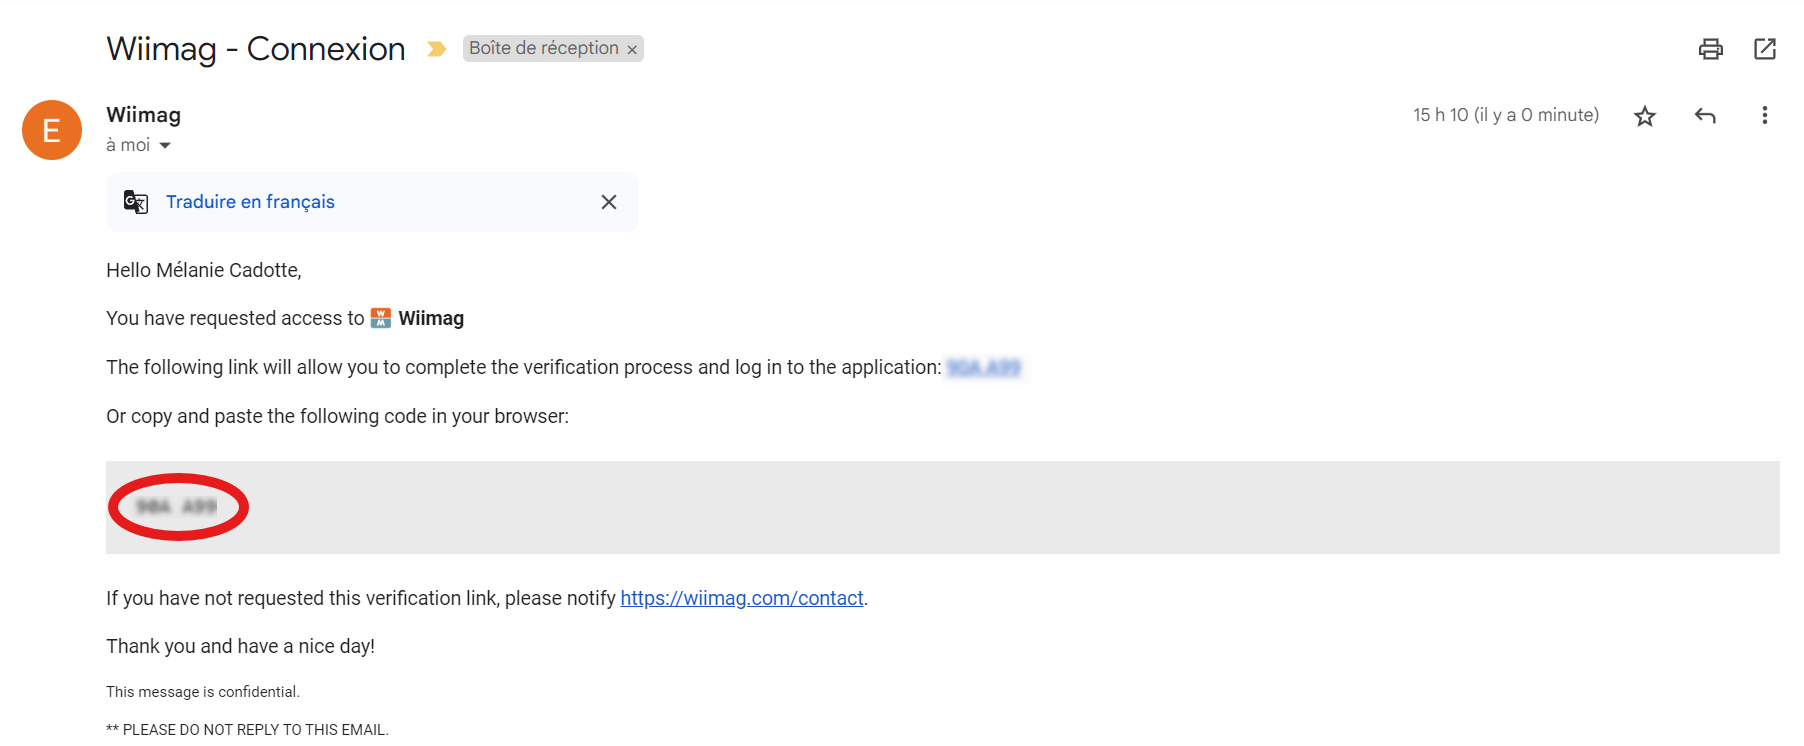Click PLEASE DO NOT REPLY TO THIS EMAIL
This screenshot has width=1804, height=746.
click(248, 729)
